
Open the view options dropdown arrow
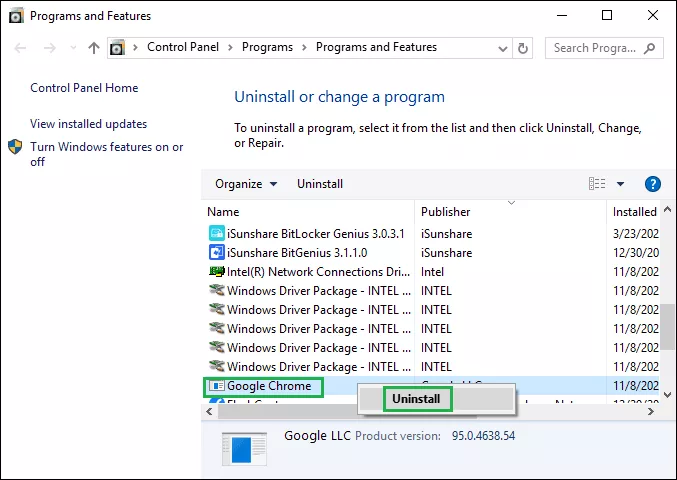tap(620, 184)
